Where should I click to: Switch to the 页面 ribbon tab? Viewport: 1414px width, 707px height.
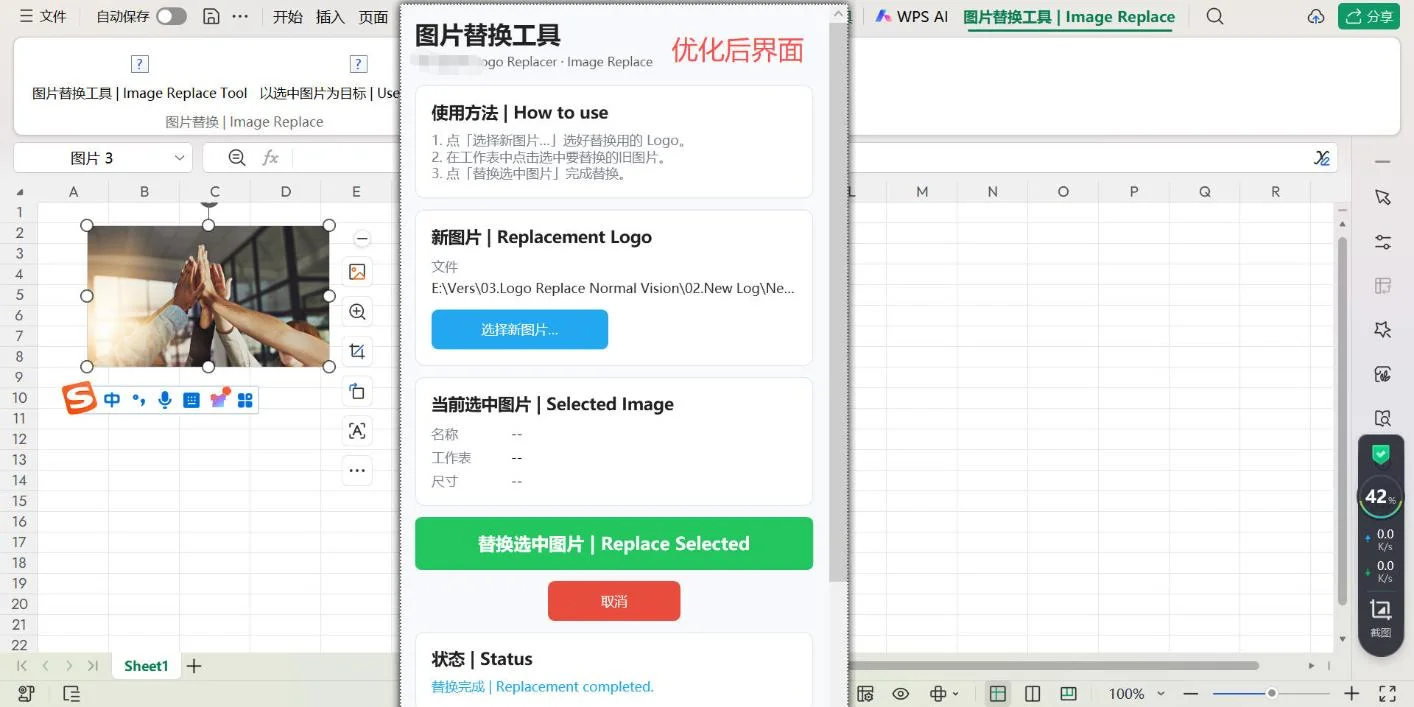pyautogui.click(x=373, y=17)
